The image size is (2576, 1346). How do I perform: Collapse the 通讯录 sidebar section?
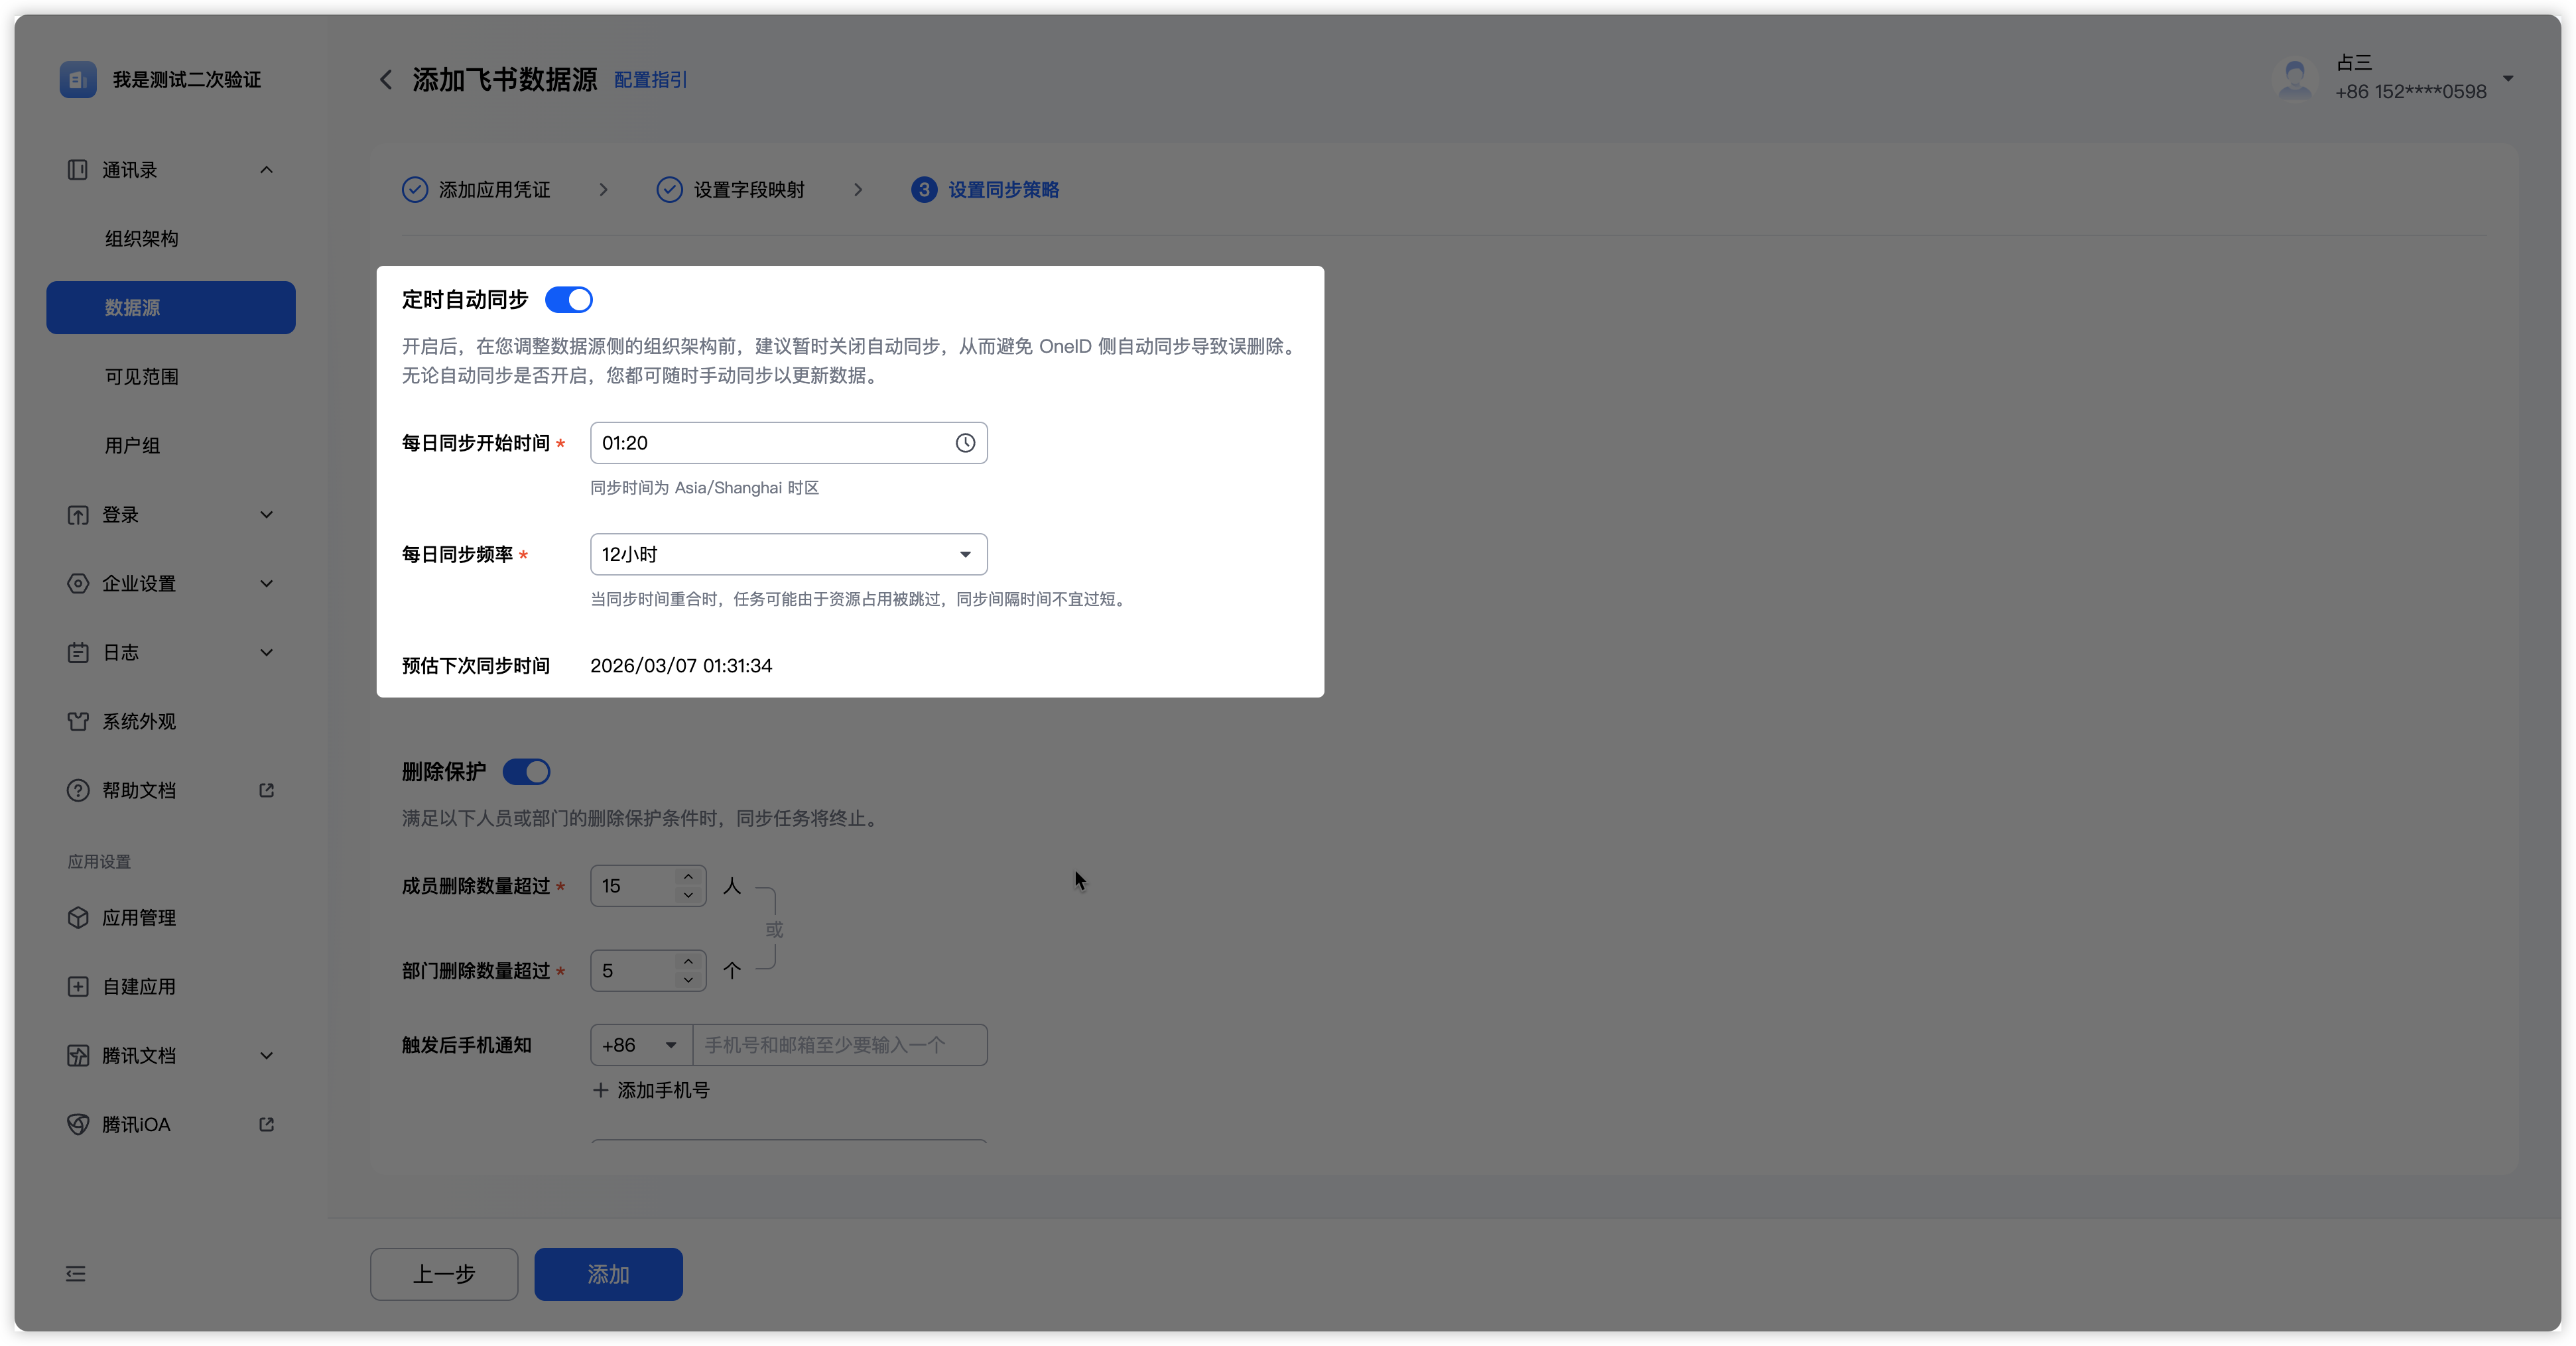266,170
